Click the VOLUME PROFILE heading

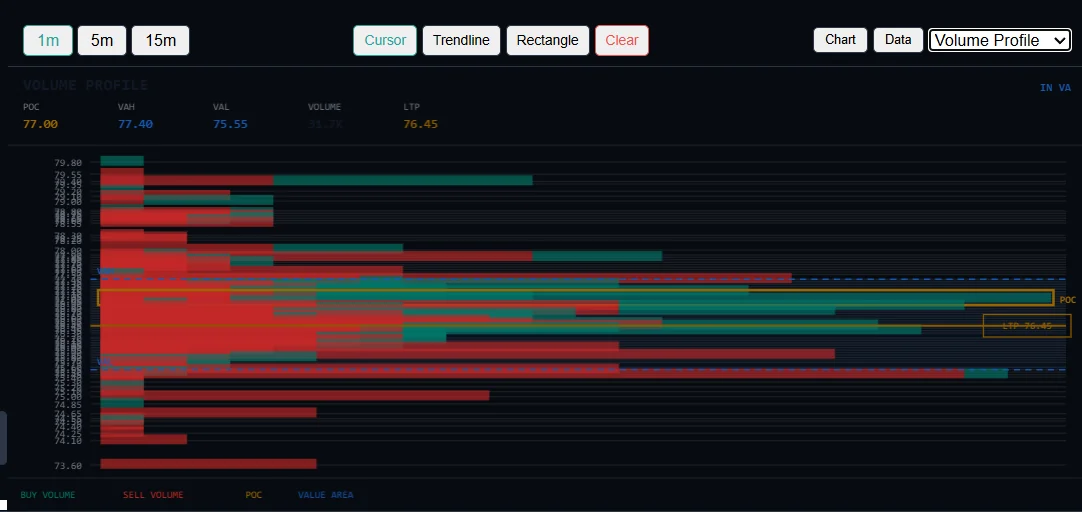86,86
